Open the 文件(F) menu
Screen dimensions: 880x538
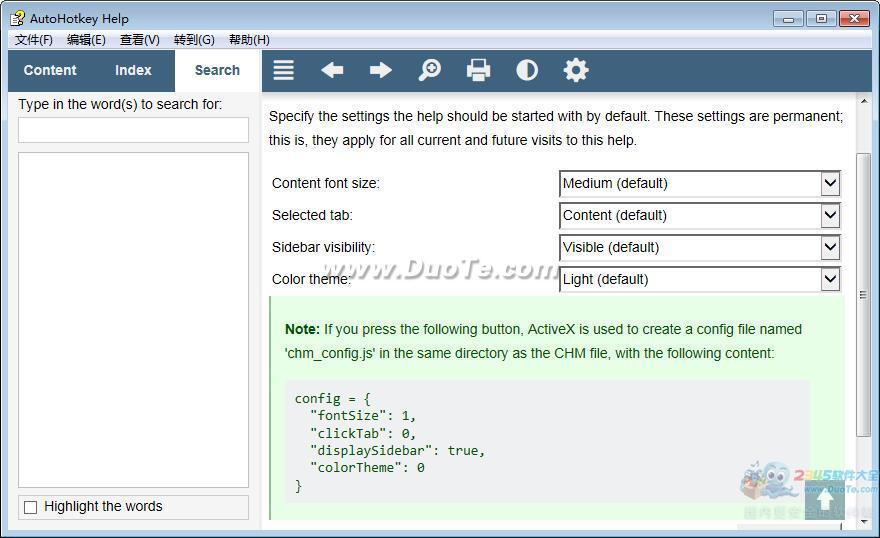point(34,40)
